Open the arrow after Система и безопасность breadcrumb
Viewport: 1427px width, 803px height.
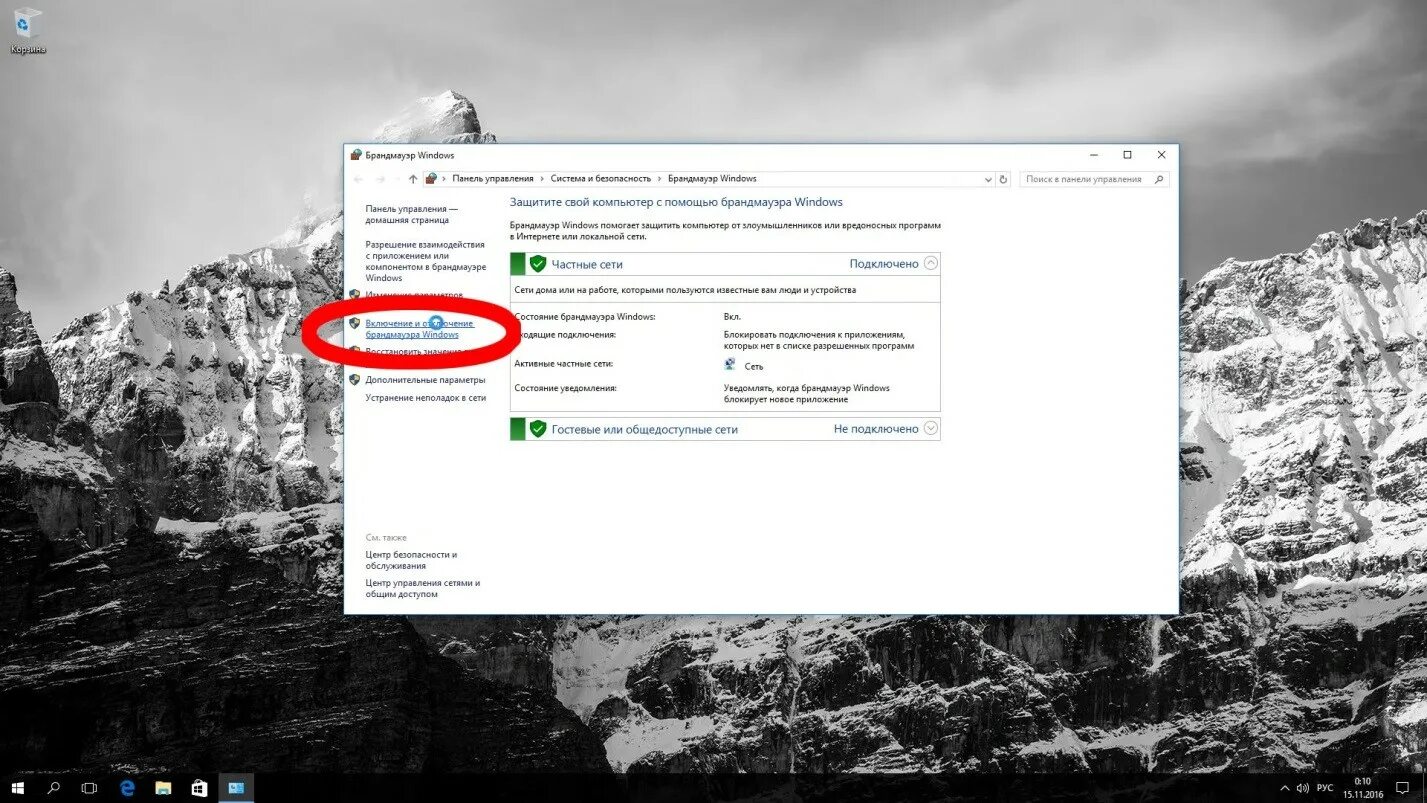[659, 179]
